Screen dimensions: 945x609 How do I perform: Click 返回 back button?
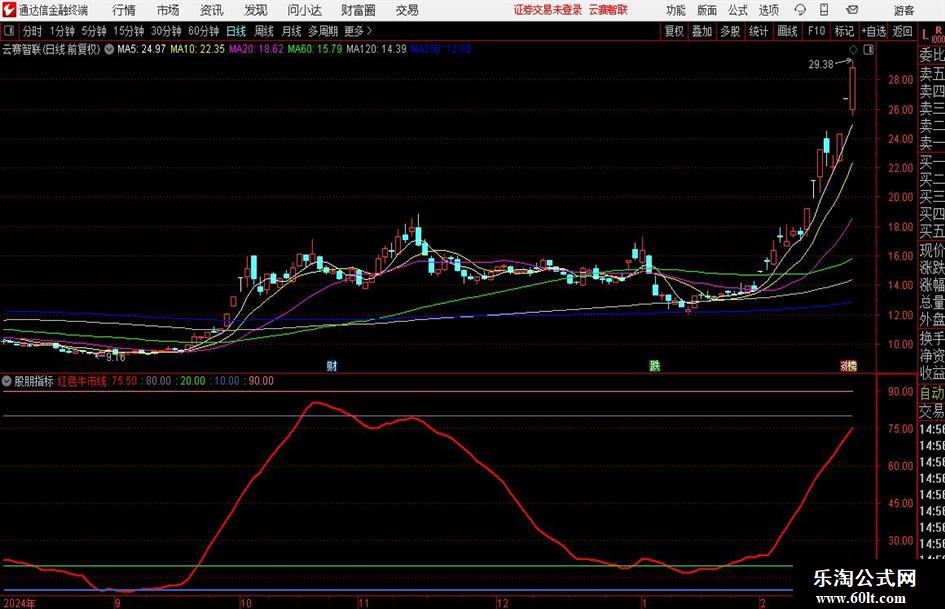902,31
